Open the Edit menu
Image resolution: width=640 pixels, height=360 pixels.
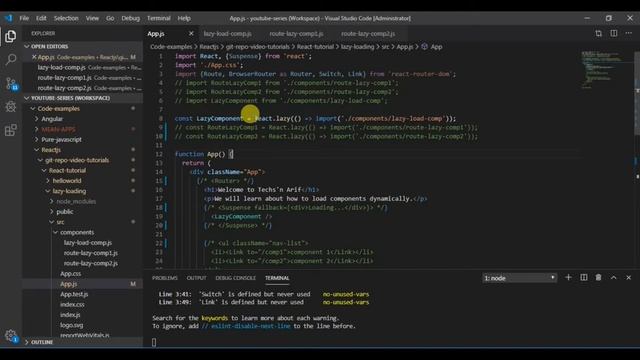[41, 18]
